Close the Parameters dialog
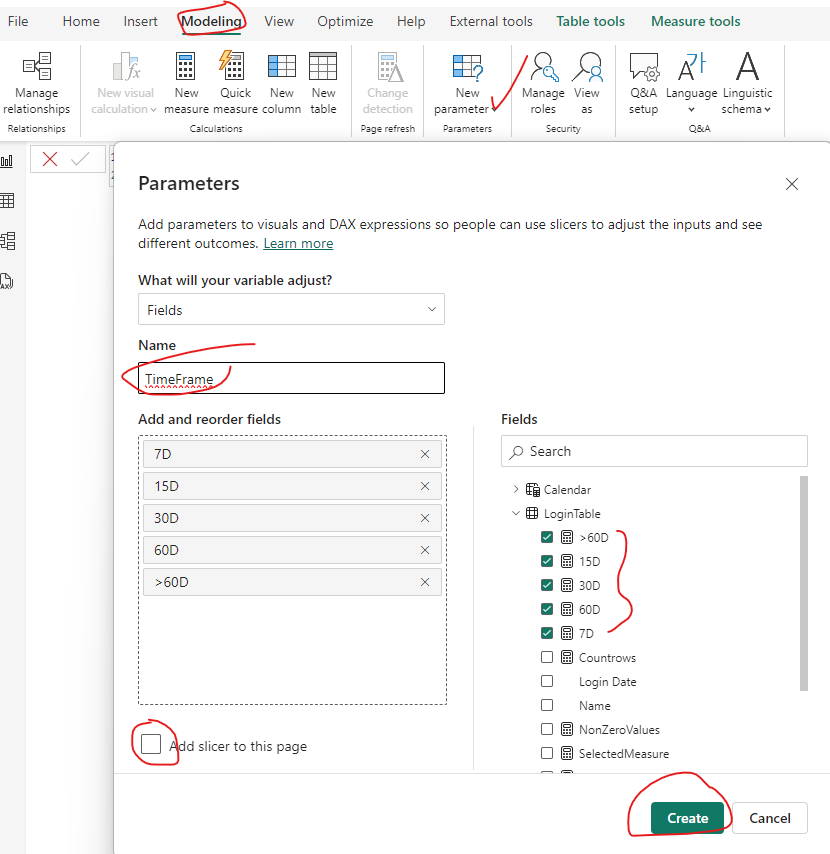 pyautogui.click(x=792, y=184)
